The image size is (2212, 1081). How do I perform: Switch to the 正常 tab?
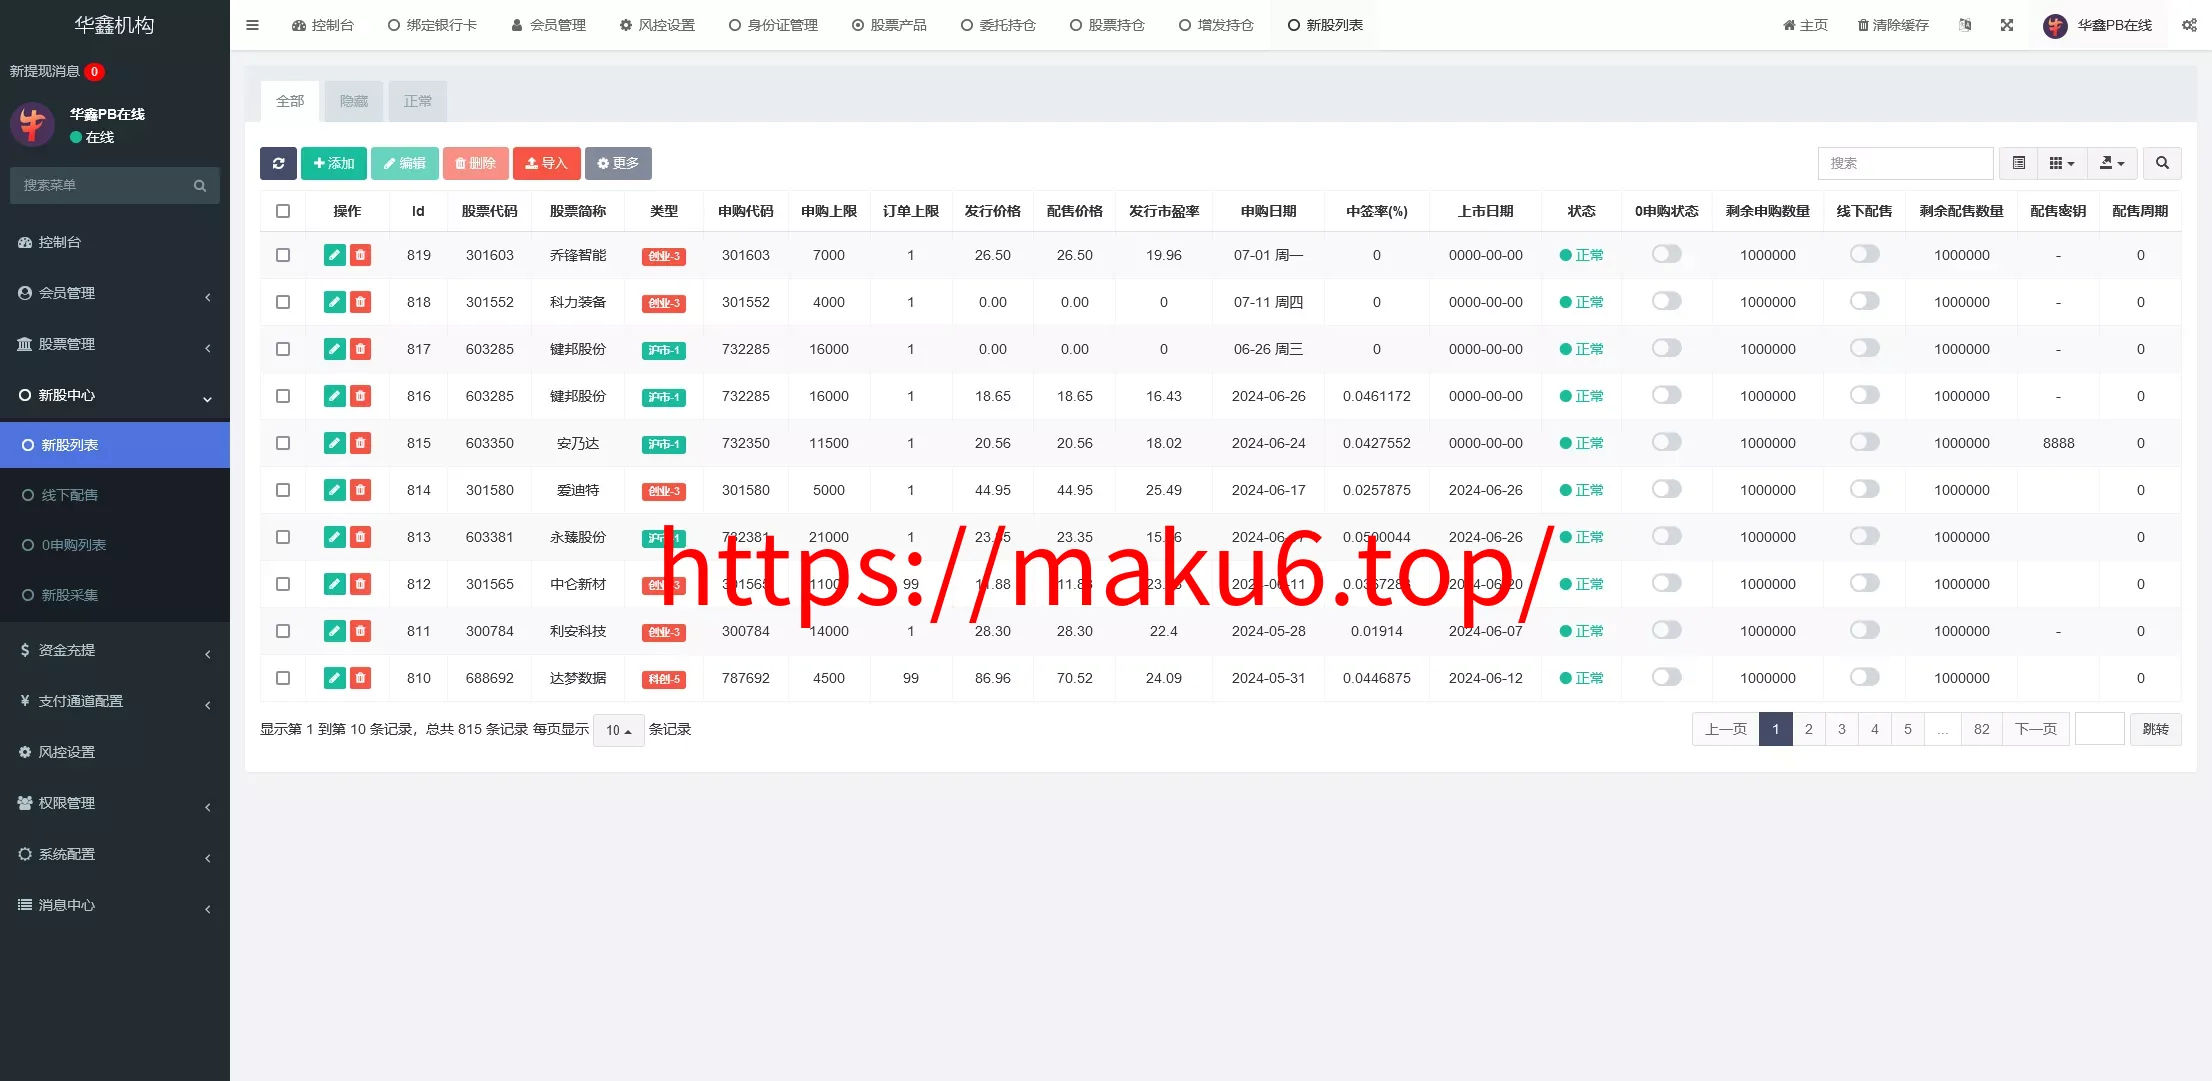coord(418,101)
